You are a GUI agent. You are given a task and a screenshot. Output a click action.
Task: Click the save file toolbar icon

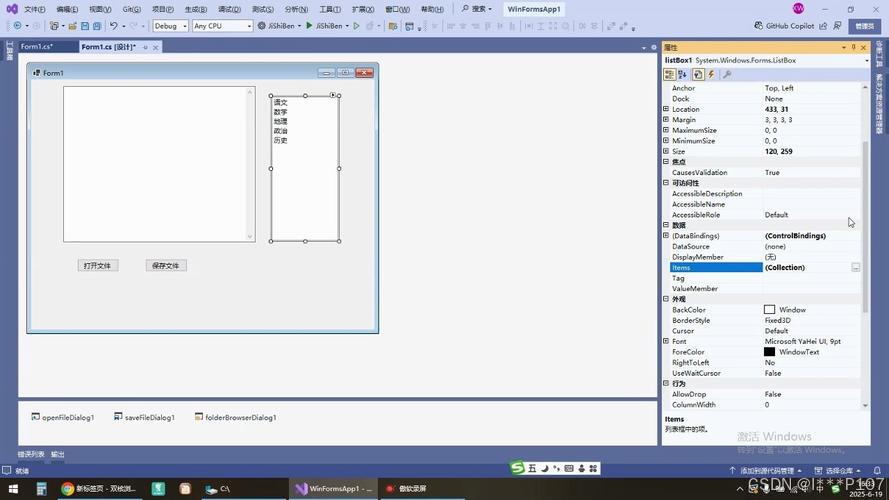(85, 26)
